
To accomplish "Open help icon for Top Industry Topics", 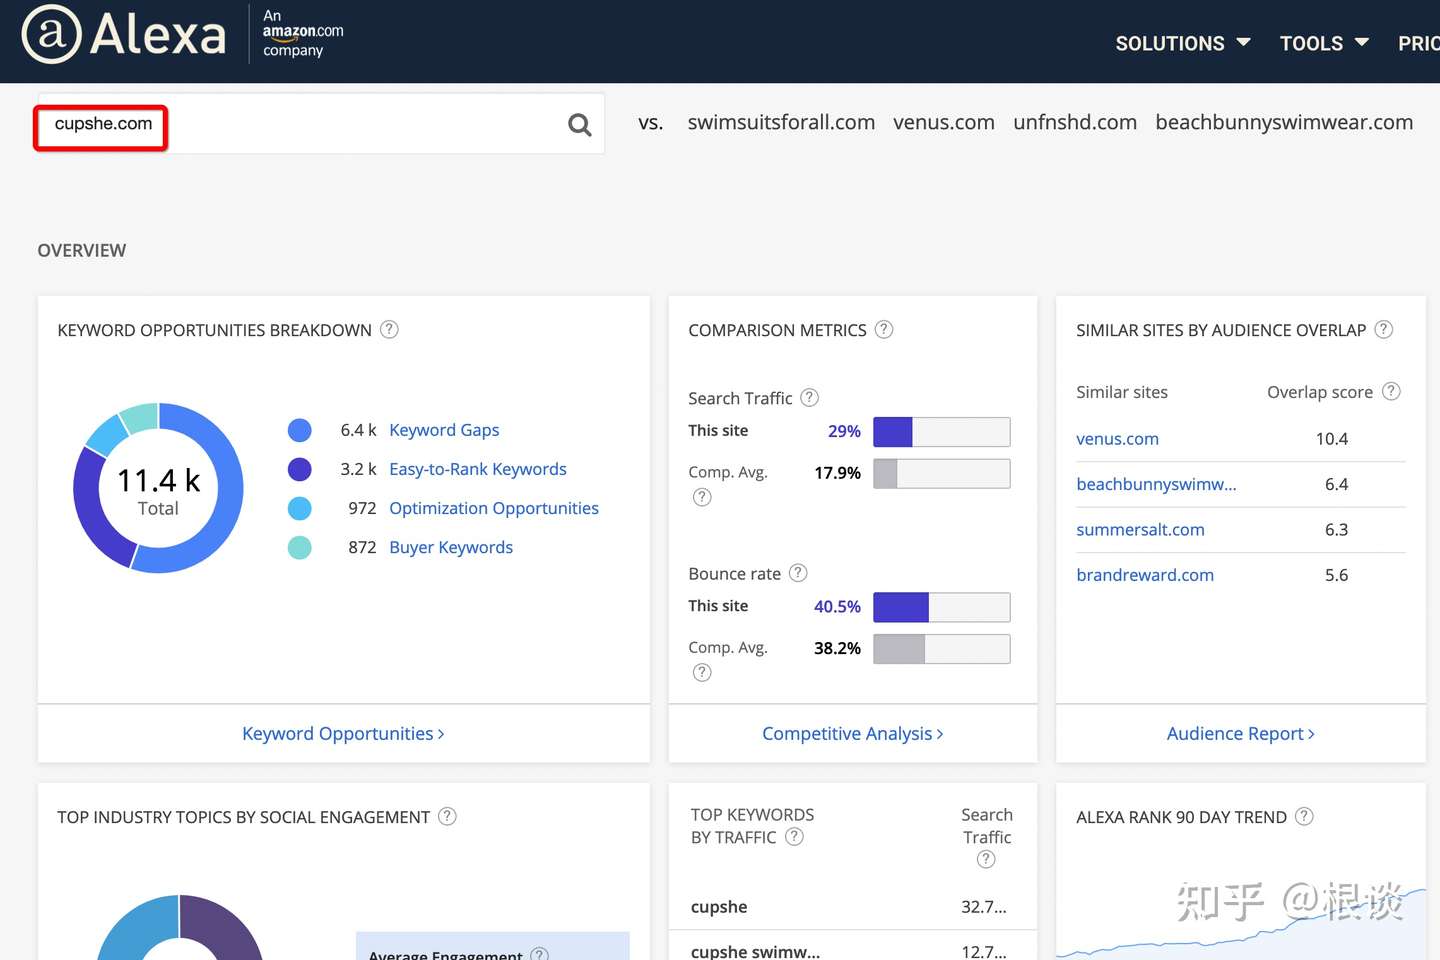I will click(448, 816).
